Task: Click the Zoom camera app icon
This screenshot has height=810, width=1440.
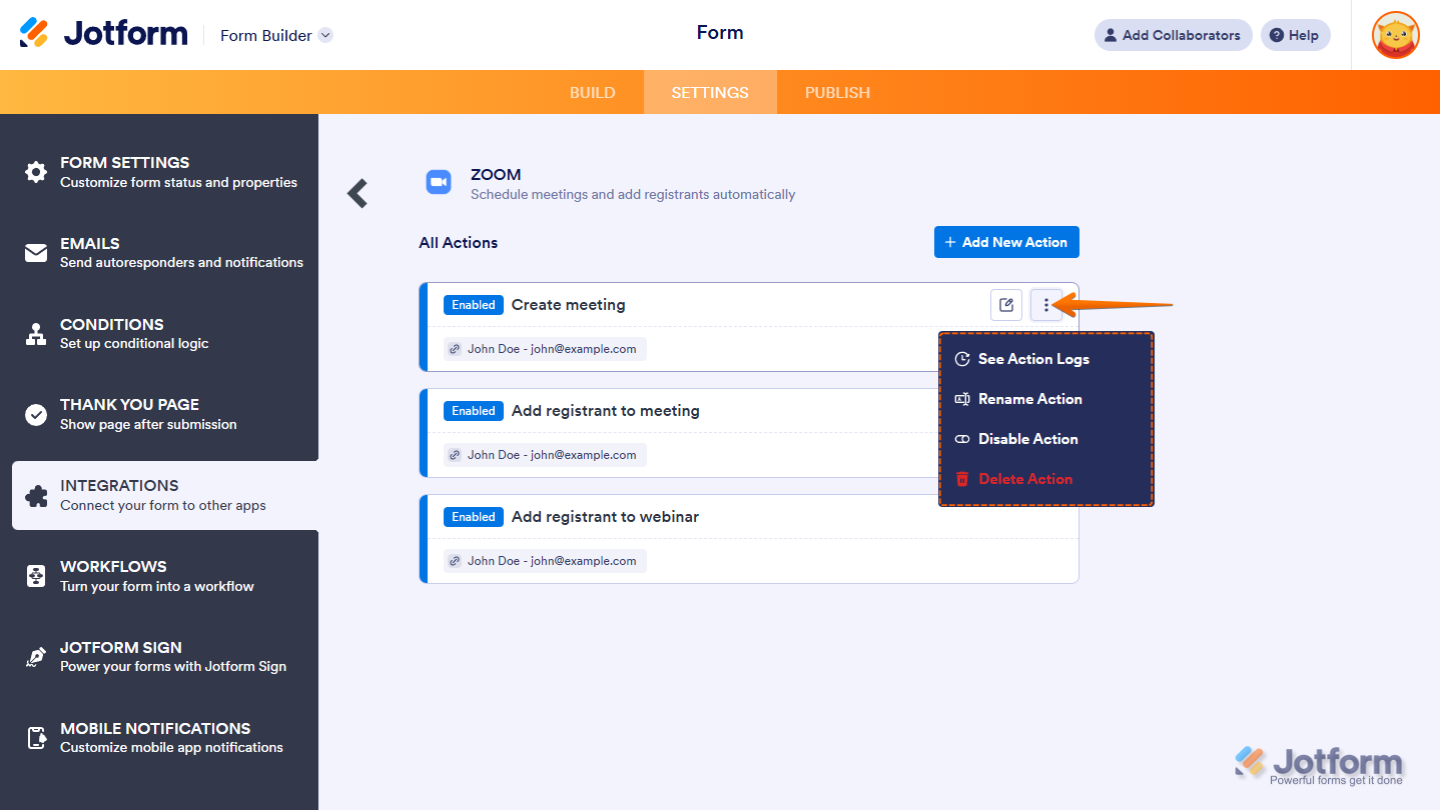Action: [438, 182]
